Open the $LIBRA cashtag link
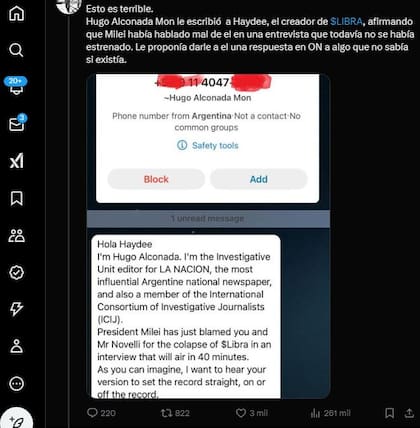This screenshot has height=428, width=420. pyautogui.click(x=346, y=22)
